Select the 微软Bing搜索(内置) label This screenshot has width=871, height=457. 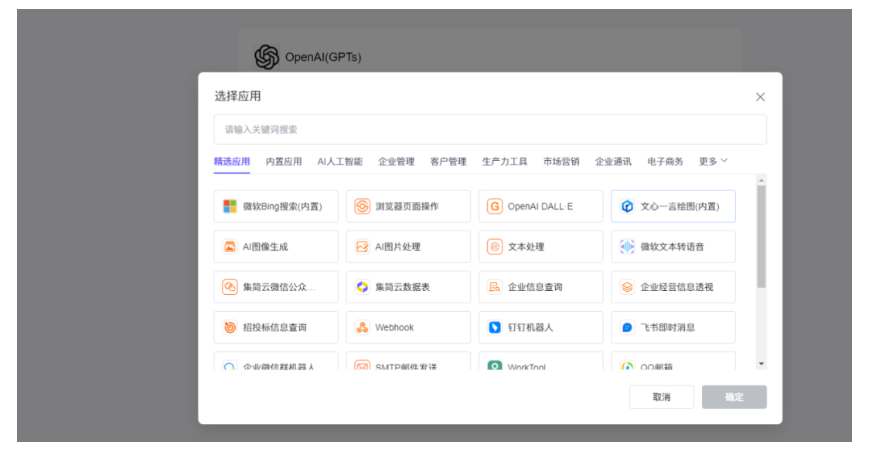pyautogui.click(x=282, y=207)
